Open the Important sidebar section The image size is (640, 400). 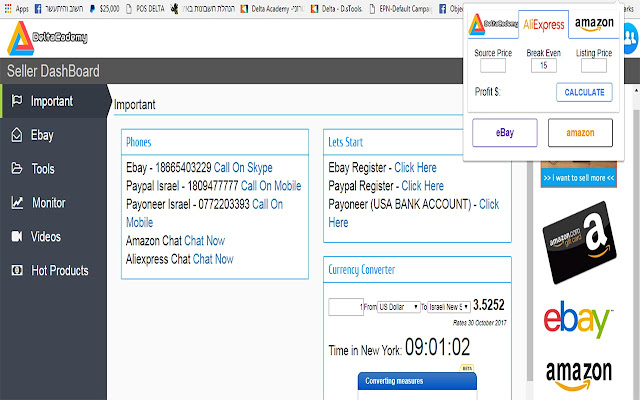(x=53, y=101)
